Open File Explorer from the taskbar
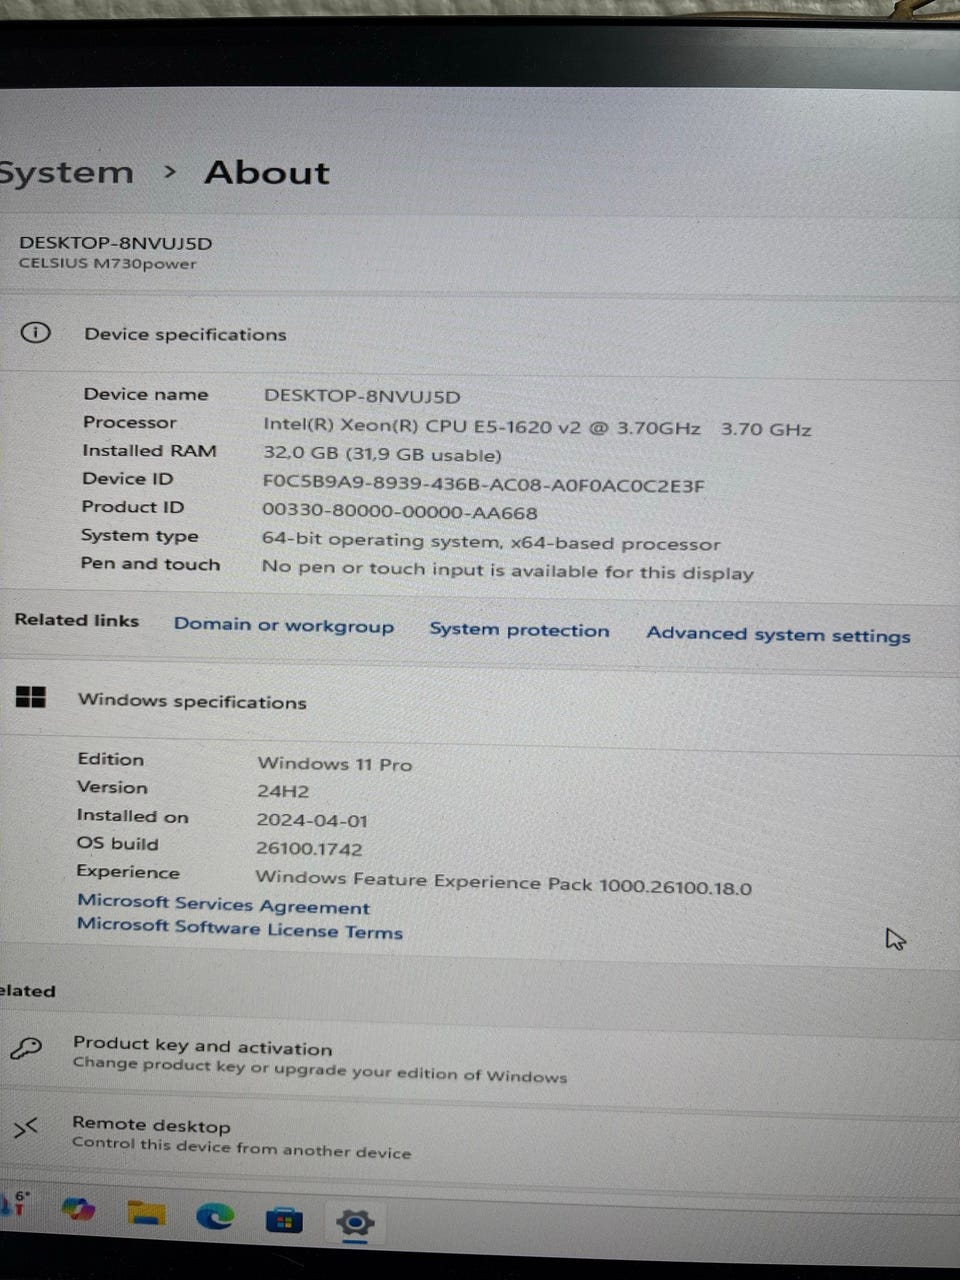 (146, 1212)
